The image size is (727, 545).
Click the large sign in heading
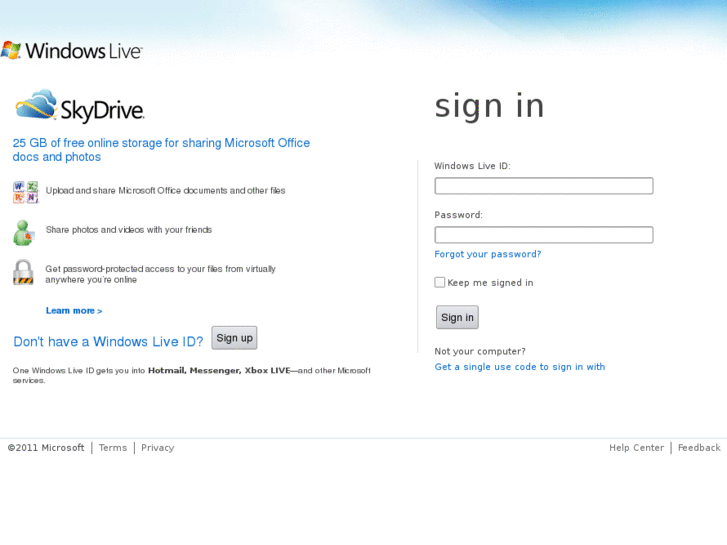click(x=489, y=107)
